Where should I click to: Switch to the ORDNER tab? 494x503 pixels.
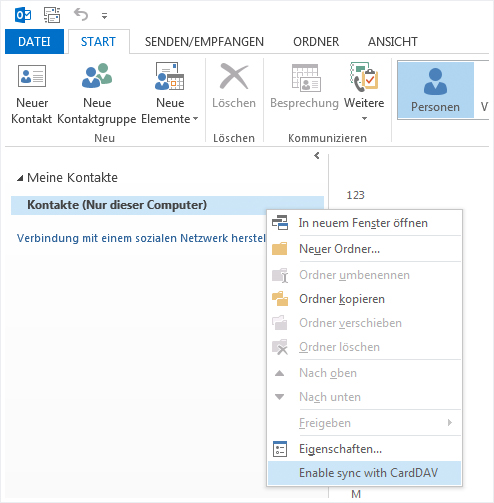pyautogui.click(x=316, y=42)
